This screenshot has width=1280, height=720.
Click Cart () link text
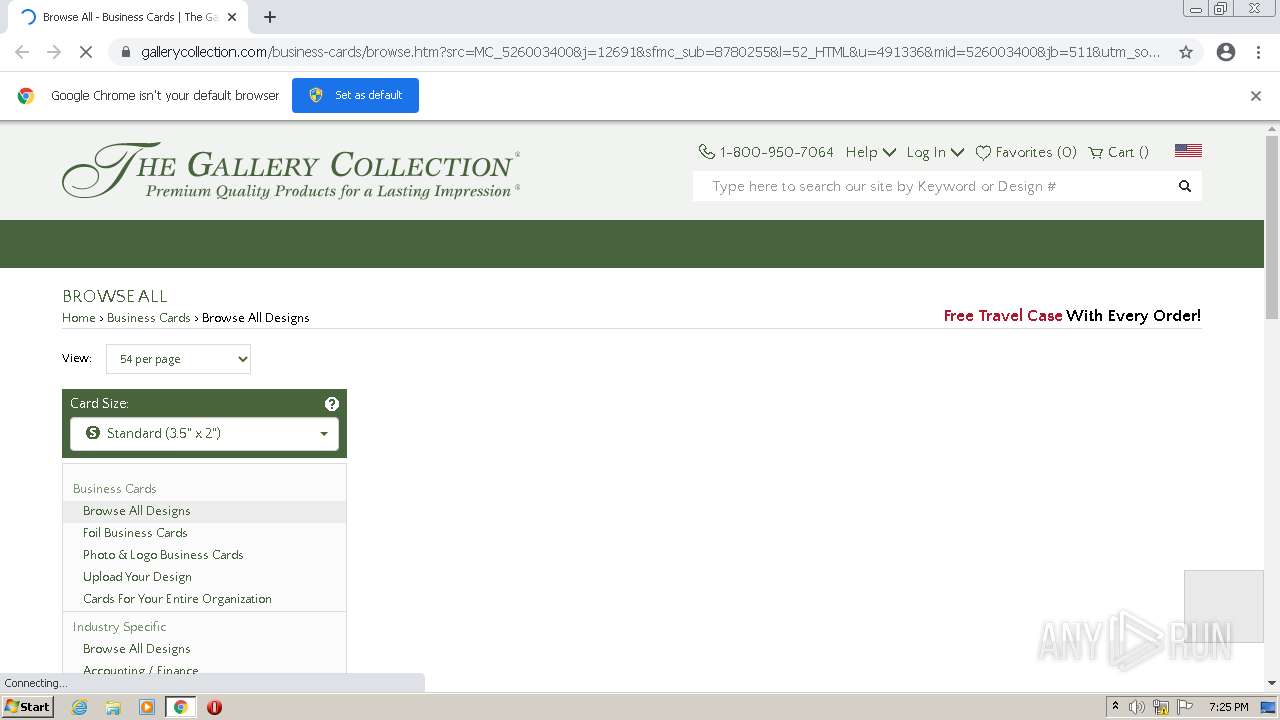coord(1128,152)
